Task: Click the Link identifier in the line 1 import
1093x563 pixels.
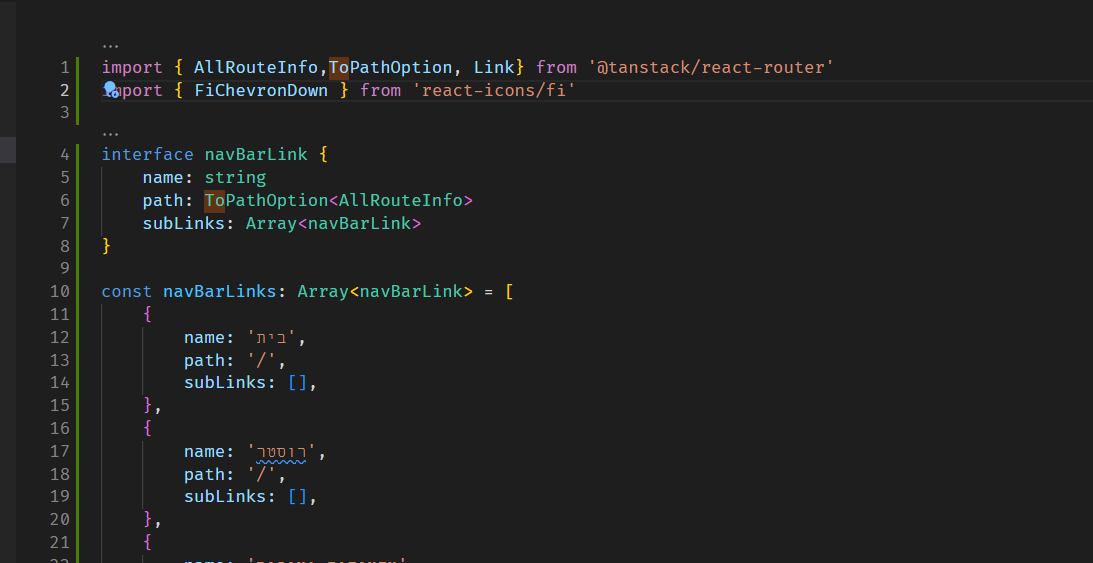Action: tap(494, 68)
